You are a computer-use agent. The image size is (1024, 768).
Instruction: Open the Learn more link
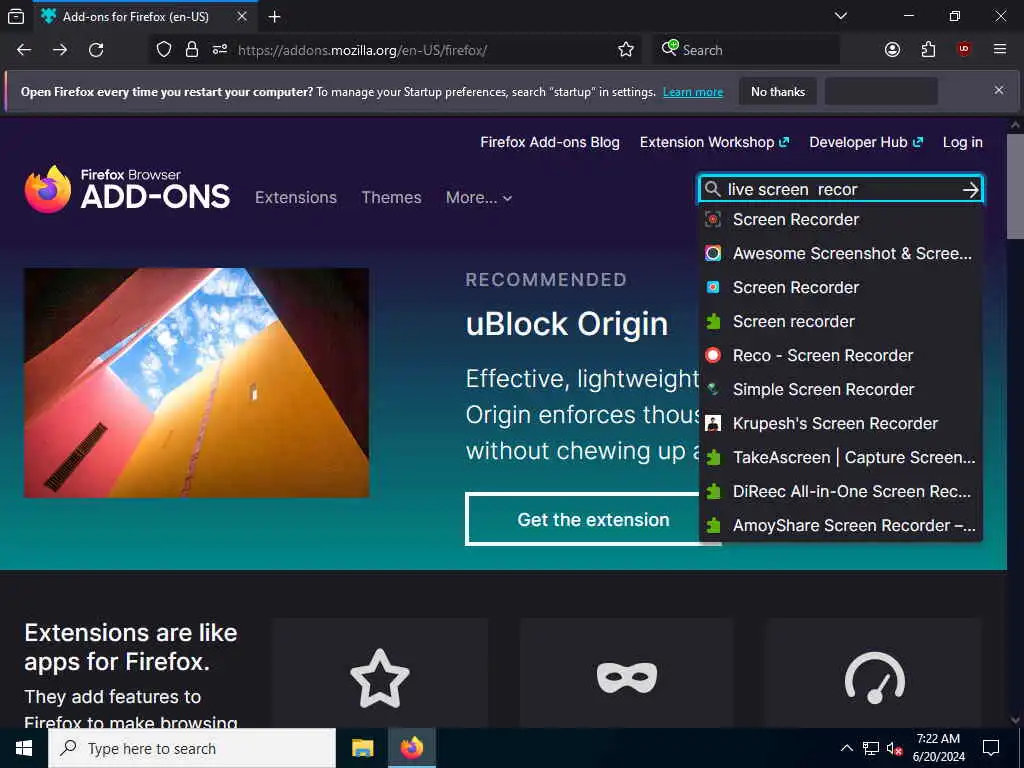(x=693, y=92)
